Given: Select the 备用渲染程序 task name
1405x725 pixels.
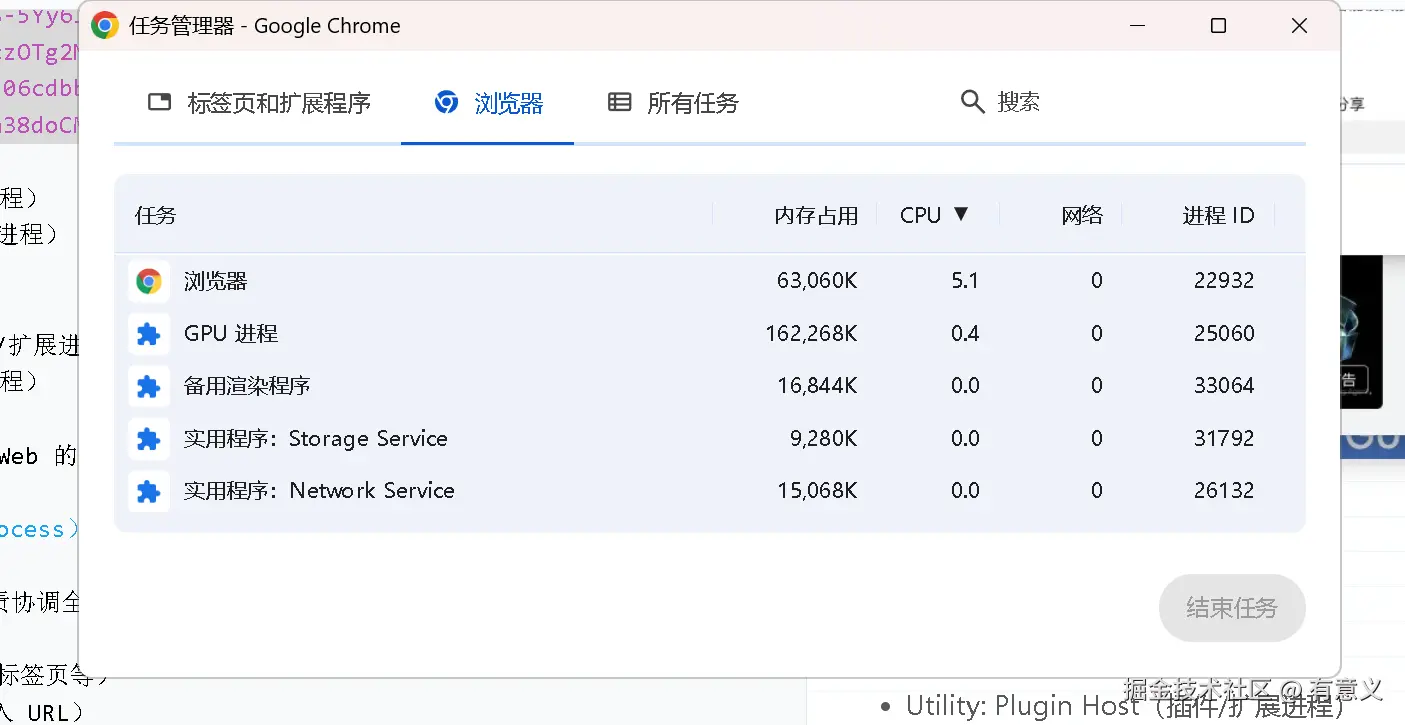Looking at the screenshot, I should (247, 386).
